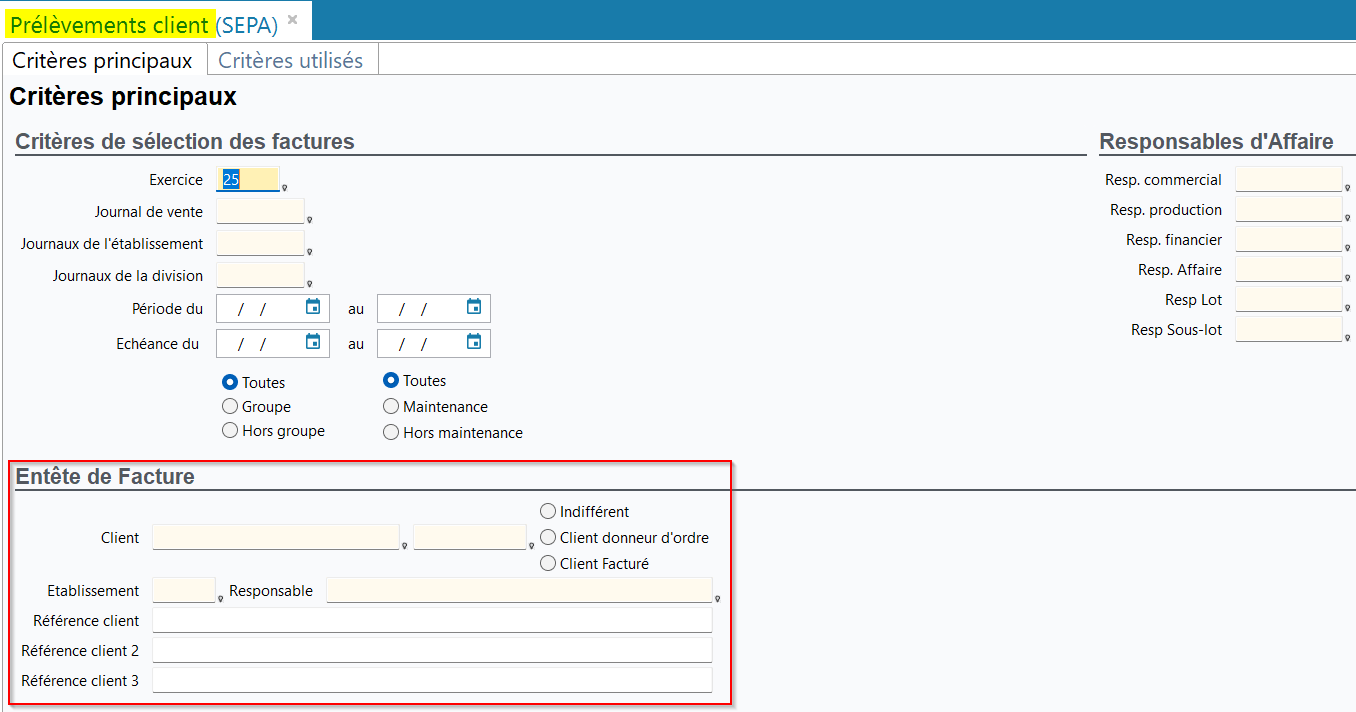Viewport: 1356px width, 712px height.
Task: Click the 'Resp. financier' input field
Action: [1288, 240]
